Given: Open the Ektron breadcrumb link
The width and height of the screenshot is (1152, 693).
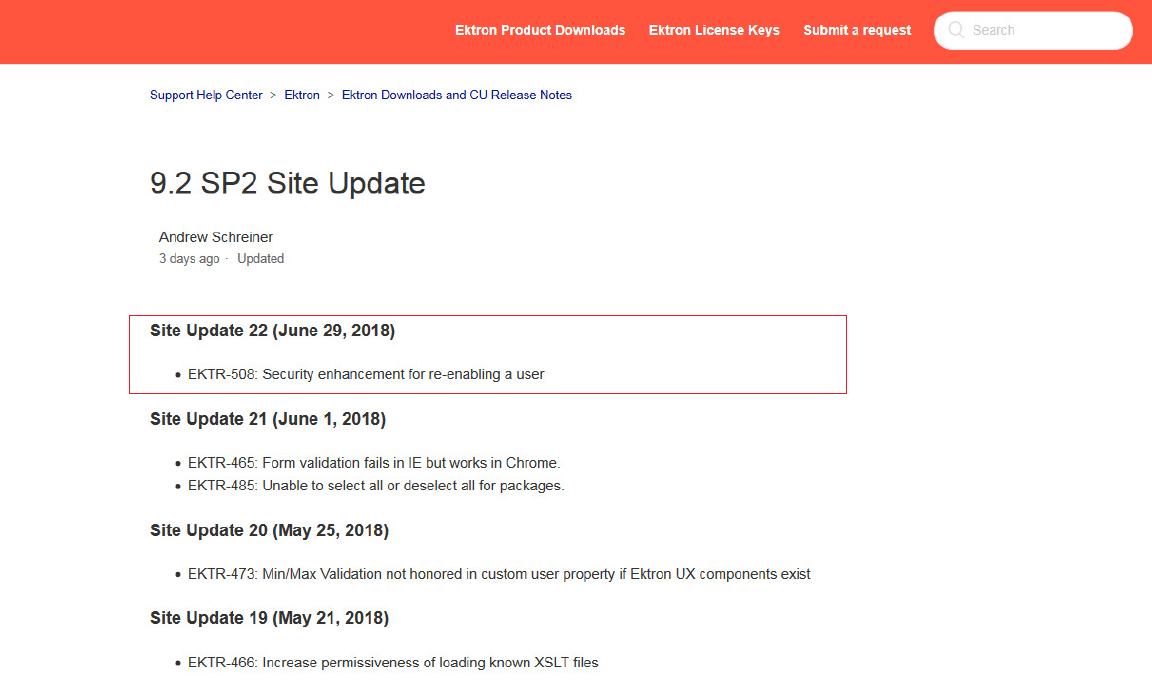Looking at the screenshot, I should pos(302,95).
